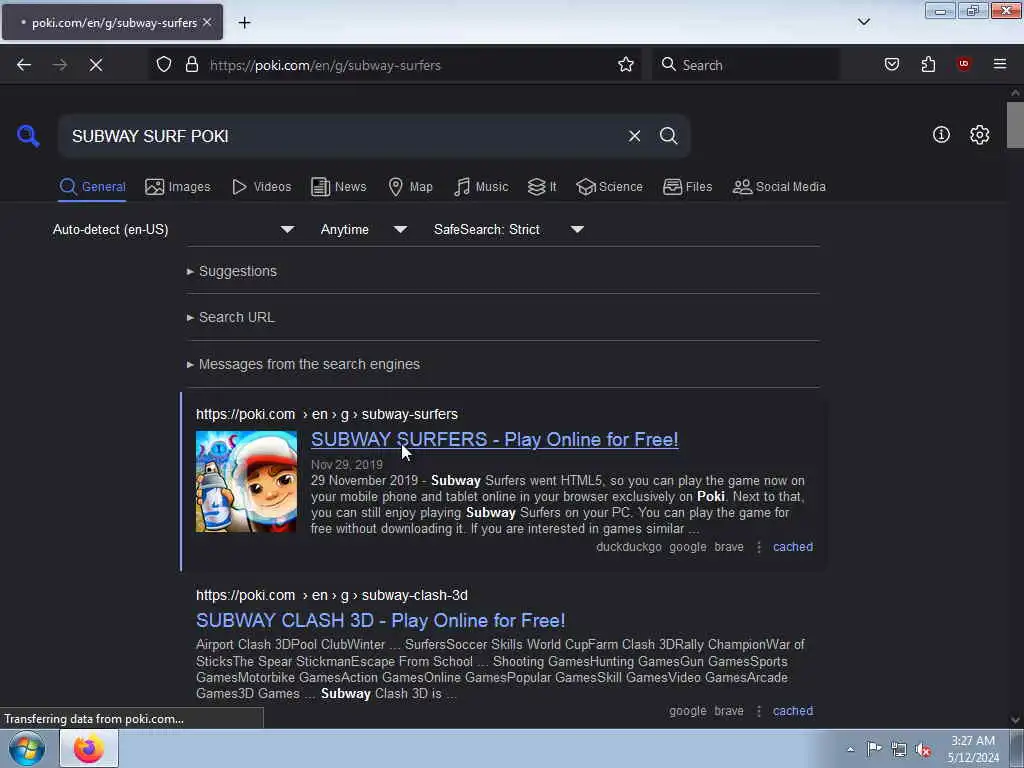The width and height of the screenshot is (1024, 768).
Task: Open SUBWAY CLASH 3D - Play Online link
Action: click(x=381, y=620)
